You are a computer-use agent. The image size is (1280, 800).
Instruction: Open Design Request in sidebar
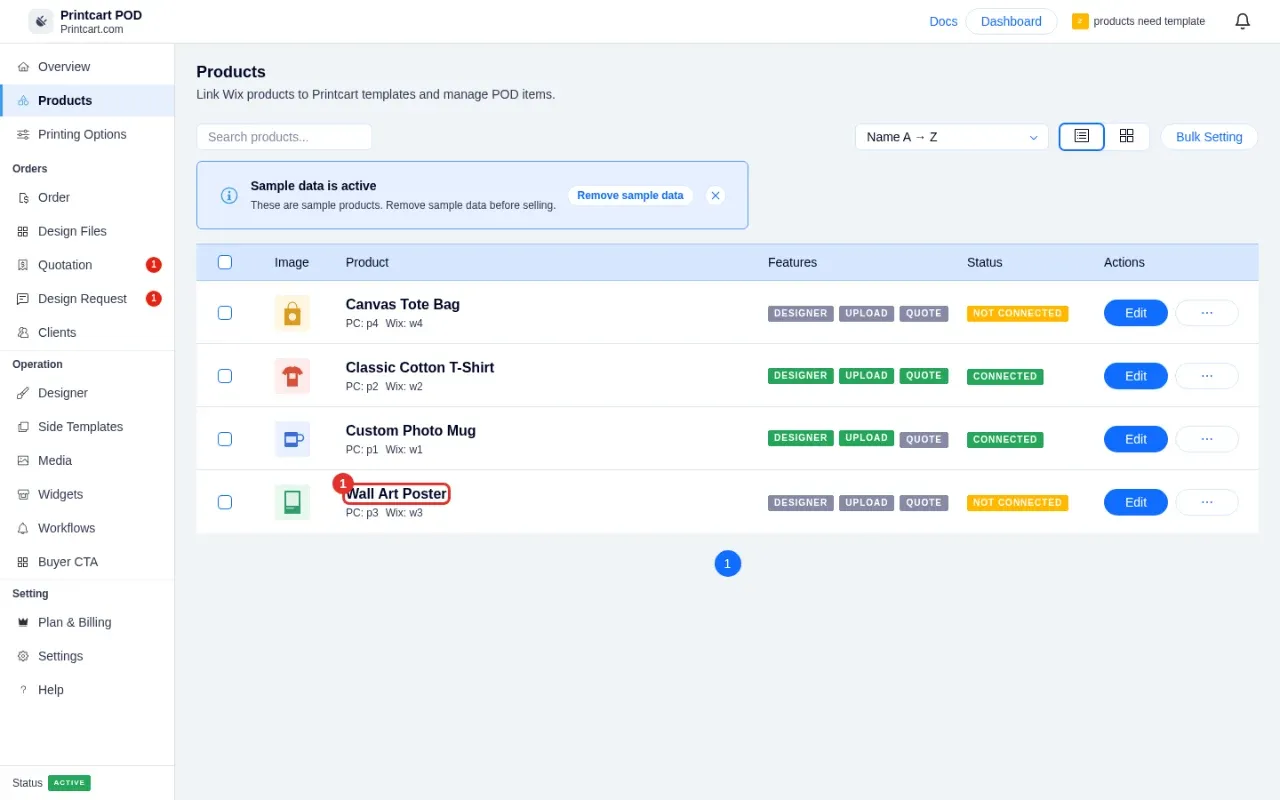[x=87, y=299]
